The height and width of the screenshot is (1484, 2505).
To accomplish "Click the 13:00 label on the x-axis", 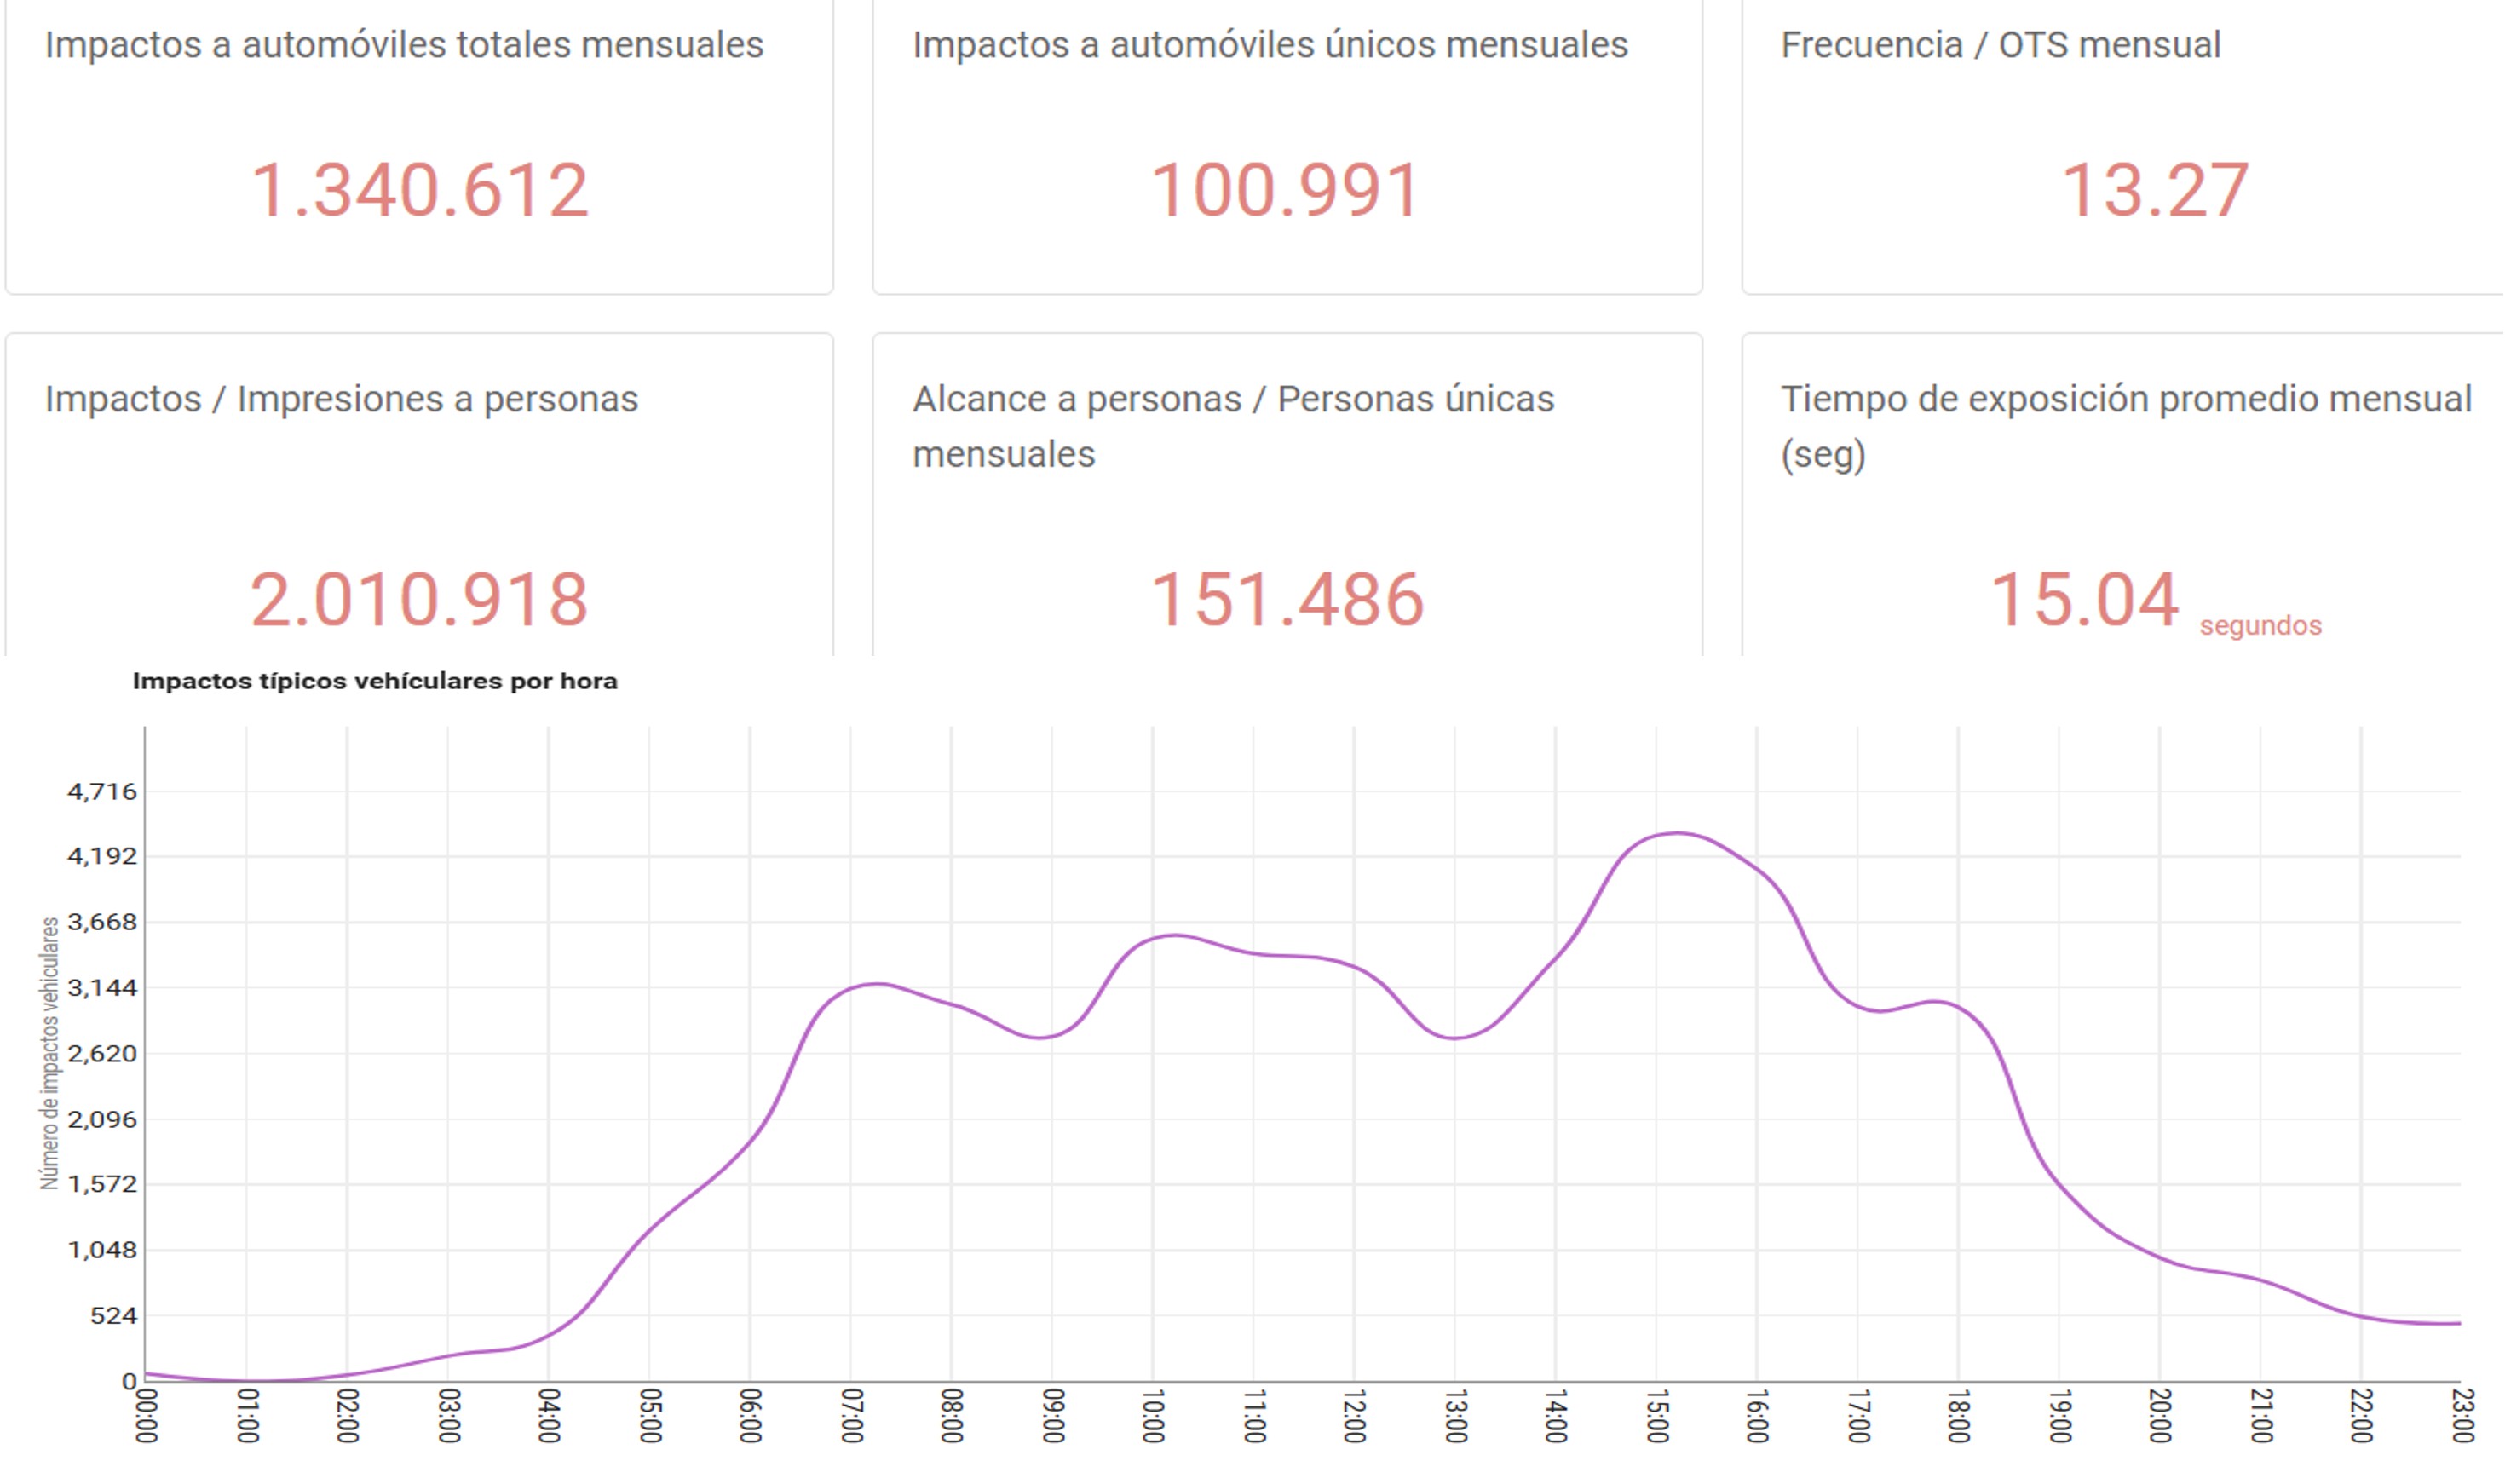I will point(1455,1415).
